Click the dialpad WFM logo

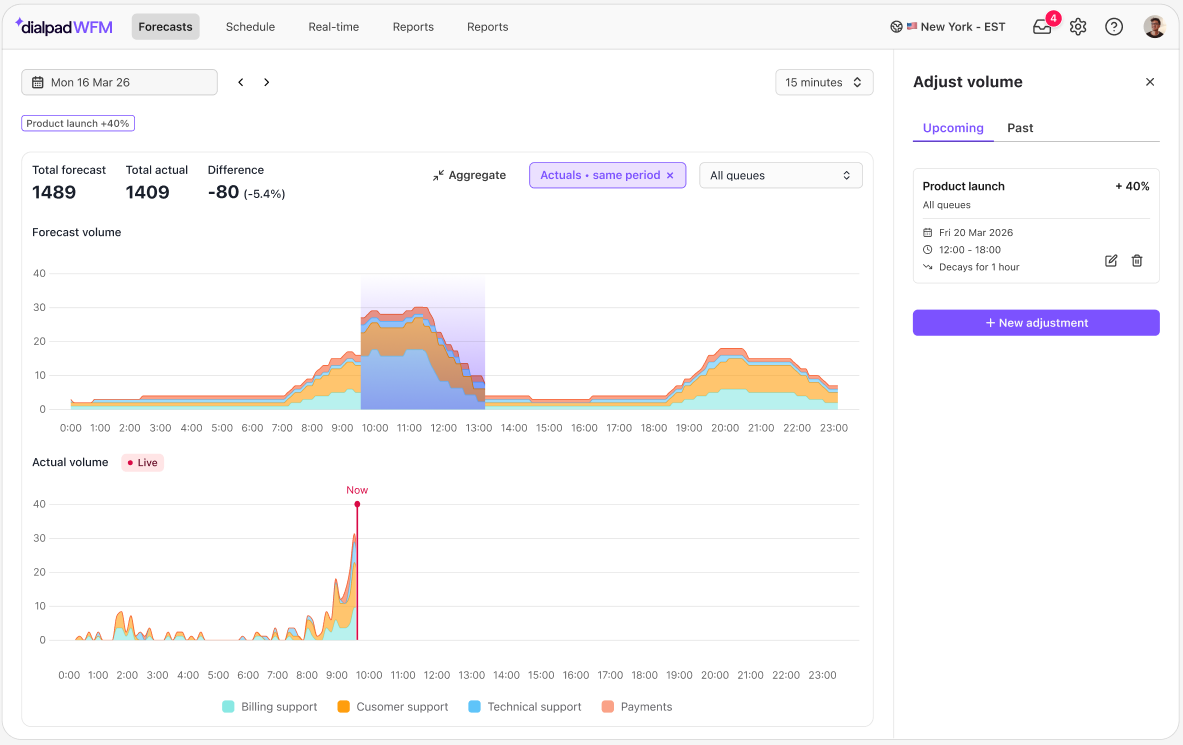(x=64, y=27)
